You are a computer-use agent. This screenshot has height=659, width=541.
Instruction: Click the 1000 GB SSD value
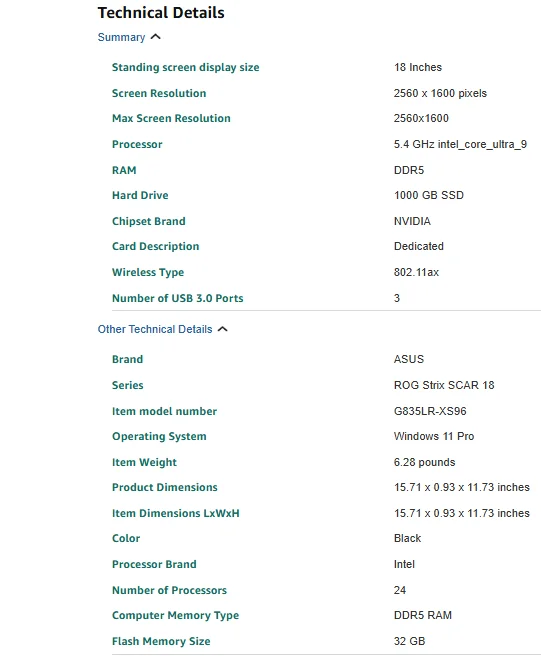pyautogui.click(x=429, y=195)
